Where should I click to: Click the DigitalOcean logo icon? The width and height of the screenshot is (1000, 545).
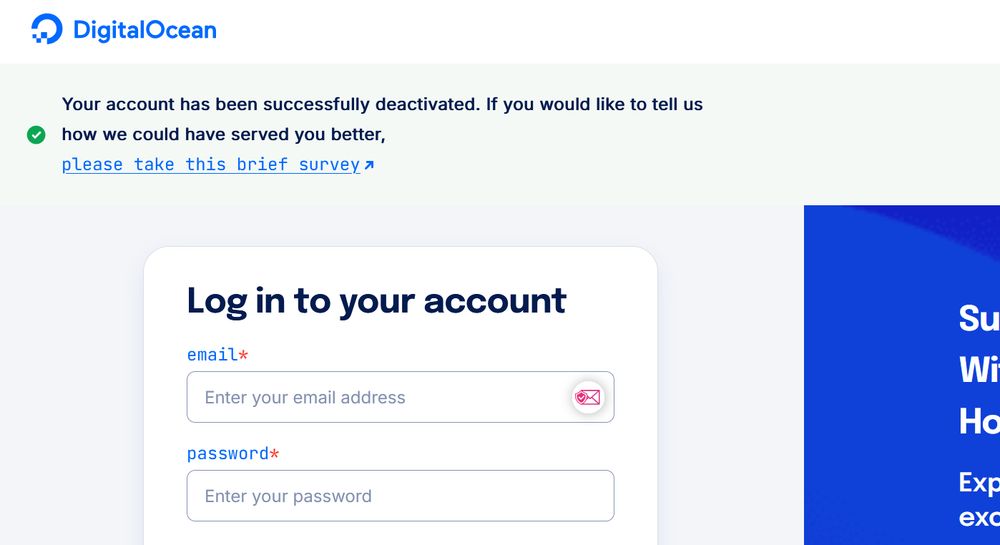coord(47,30)
